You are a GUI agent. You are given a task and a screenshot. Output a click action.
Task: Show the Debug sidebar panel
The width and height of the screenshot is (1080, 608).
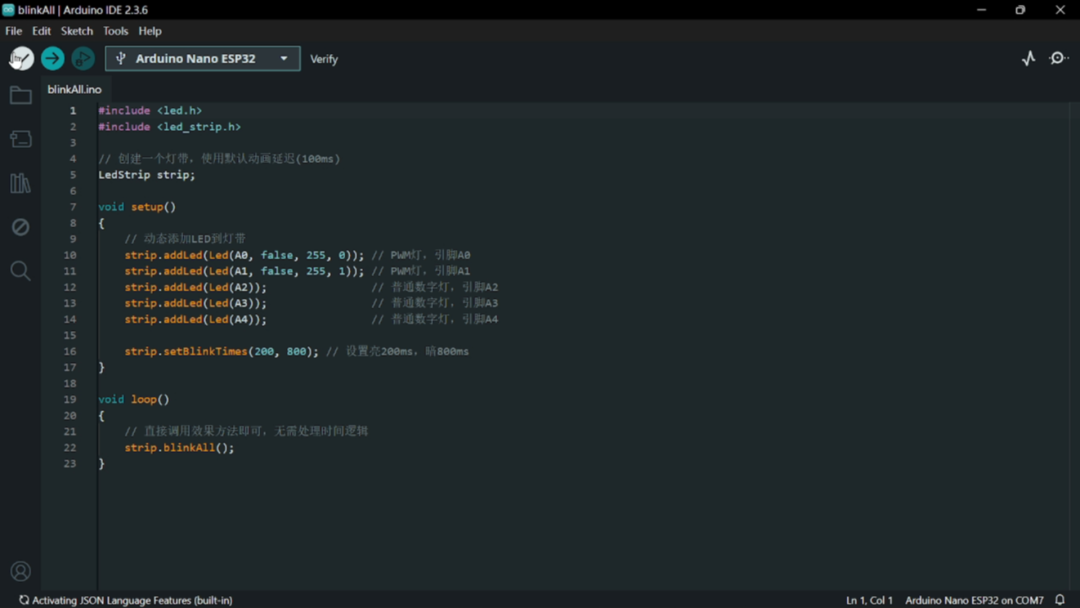pos(20,227)
